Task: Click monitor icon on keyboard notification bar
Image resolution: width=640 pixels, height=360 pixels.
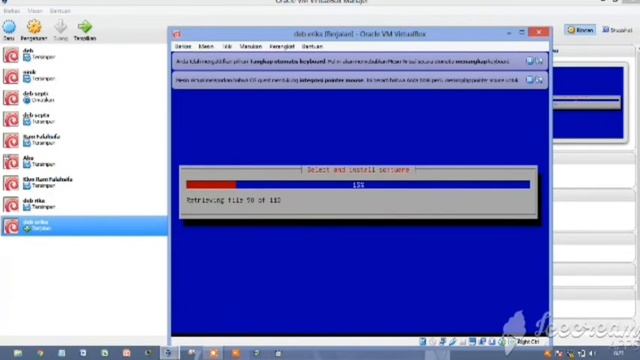Action: 530,61
